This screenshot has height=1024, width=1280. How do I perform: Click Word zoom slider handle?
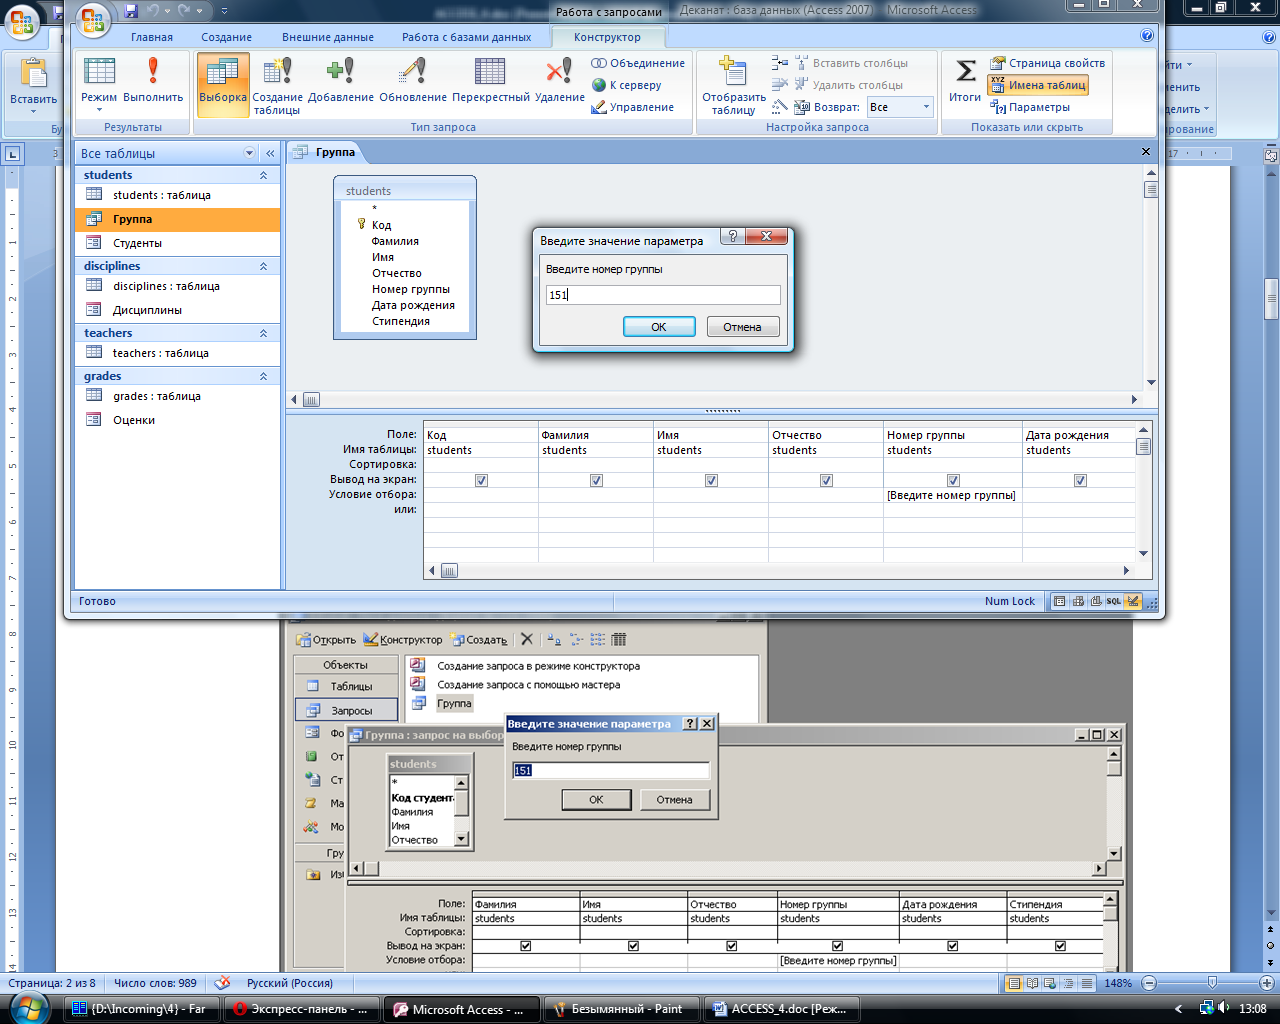click(1212, 983)
